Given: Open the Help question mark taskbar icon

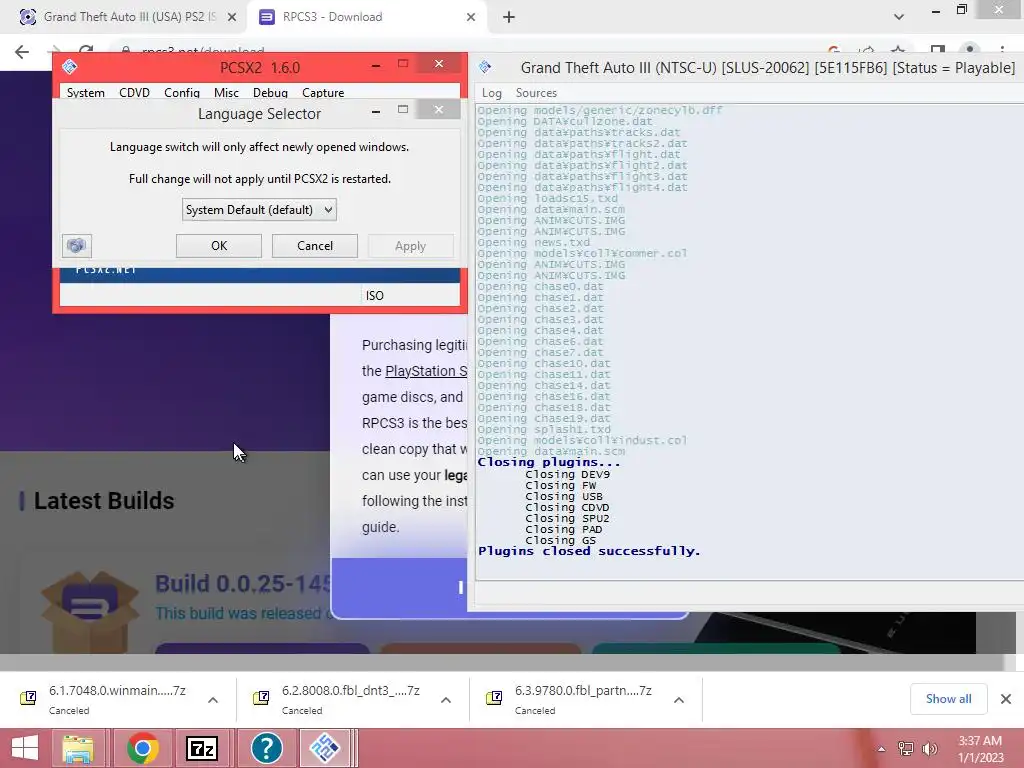Looking at the screenshot, I should pos(266,748).
